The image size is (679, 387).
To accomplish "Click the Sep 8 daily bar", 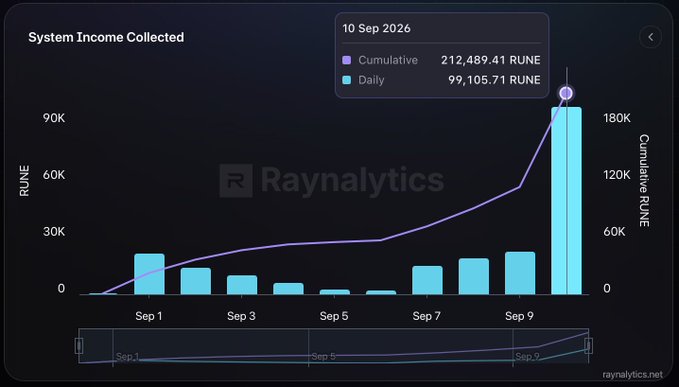I will [474, 276].
